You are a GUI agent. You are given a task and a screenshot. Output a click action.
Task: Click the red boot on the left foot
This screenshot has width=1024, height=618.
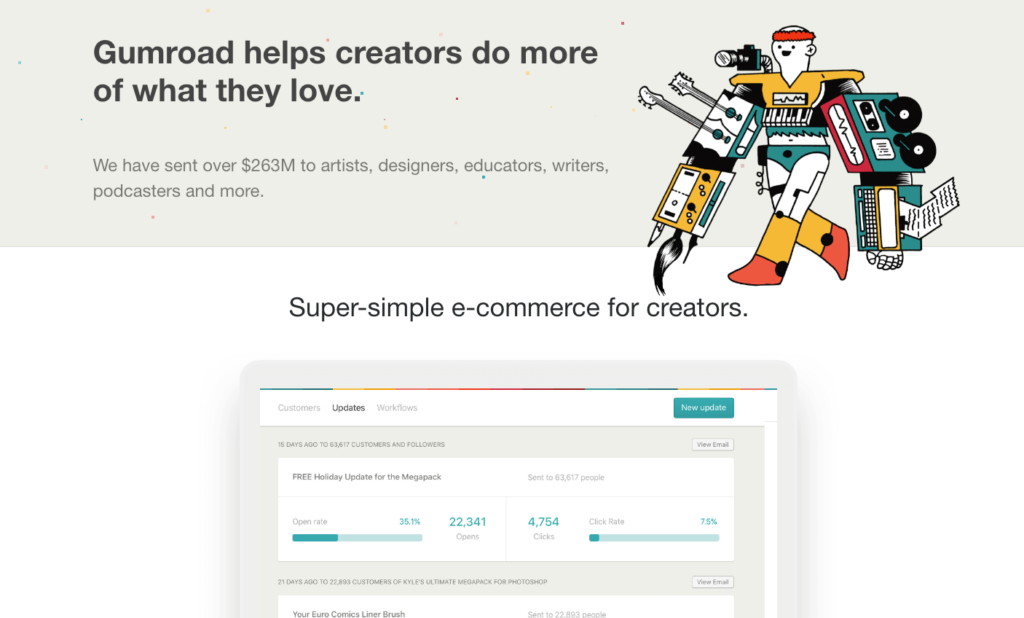(759, 269)
